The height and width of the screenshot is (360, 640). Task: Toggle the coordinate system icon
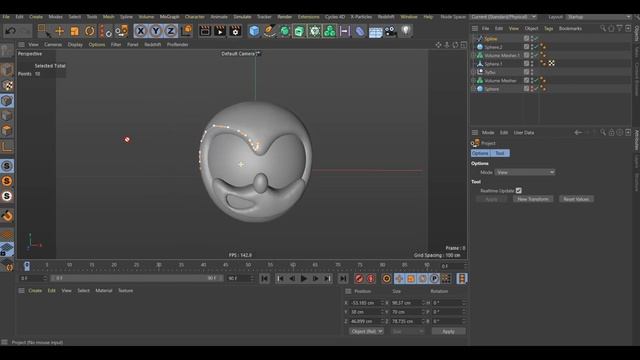[x=187, y=31]
